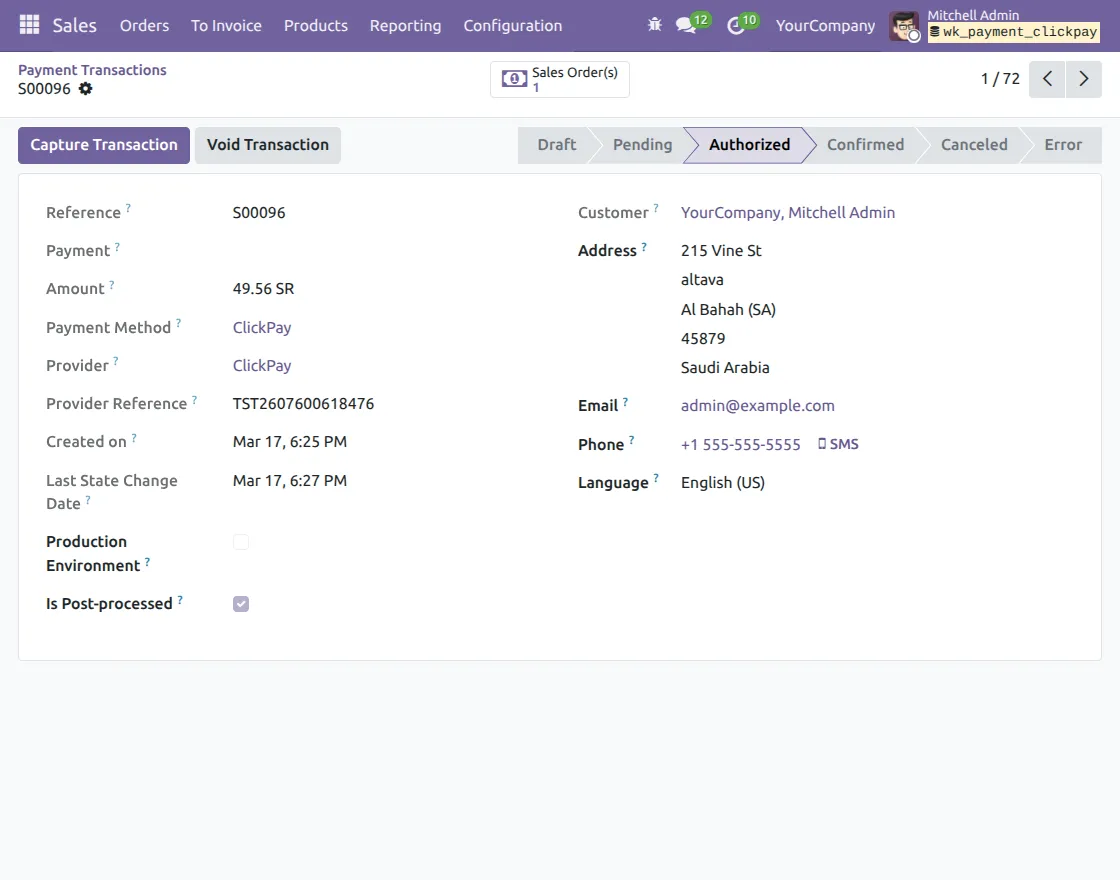Viewport: 1120px width, 880px height.
Task: Click the amount value 49.56 SR
Action: tap(263, 289)
